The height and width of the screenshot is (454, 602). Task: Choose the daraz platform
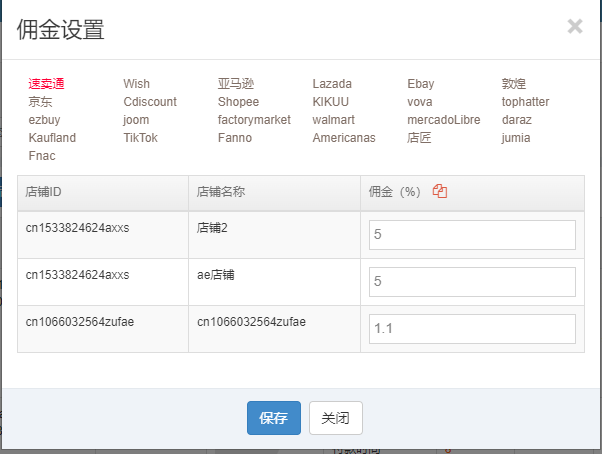point(517,120)
